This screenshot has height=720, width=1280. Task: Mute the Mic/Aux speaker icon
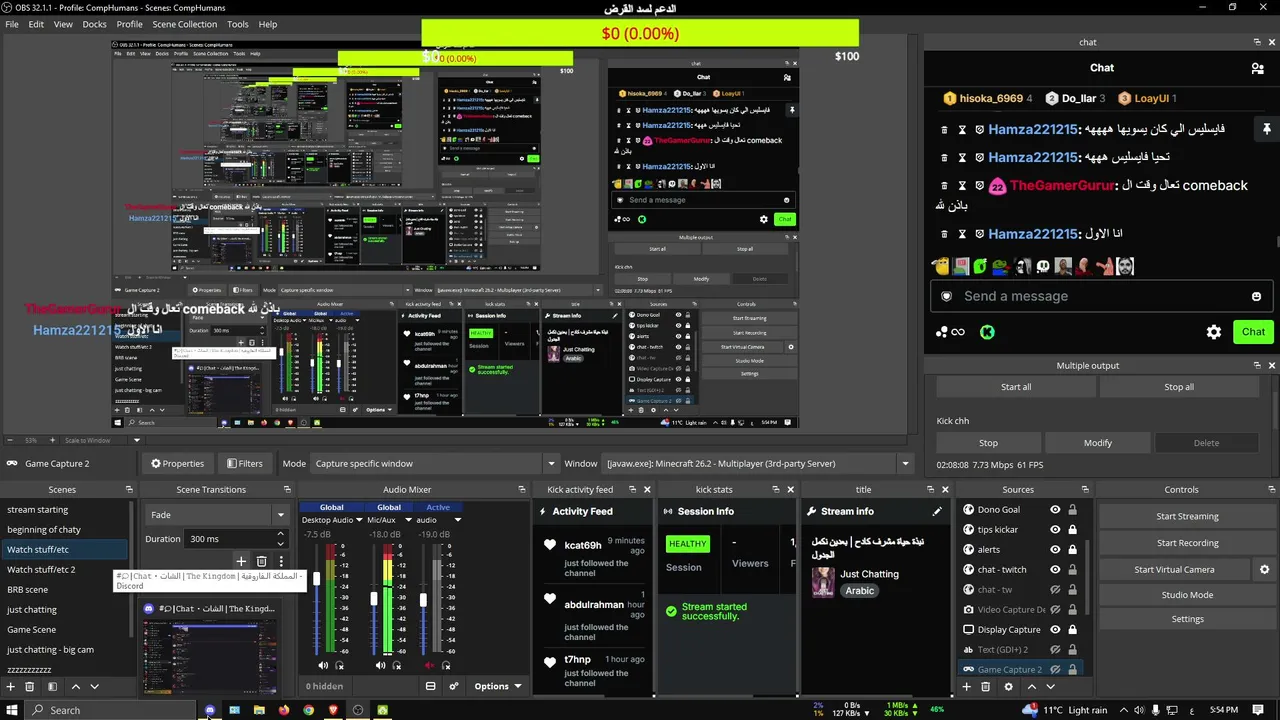[x=380, y=666]
